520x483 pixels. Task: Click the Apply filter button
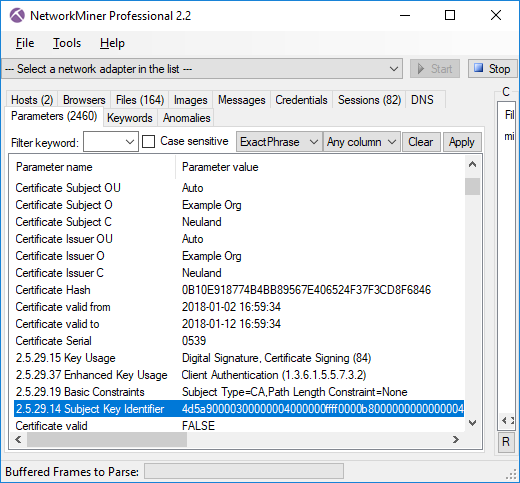tap(462, 142)
